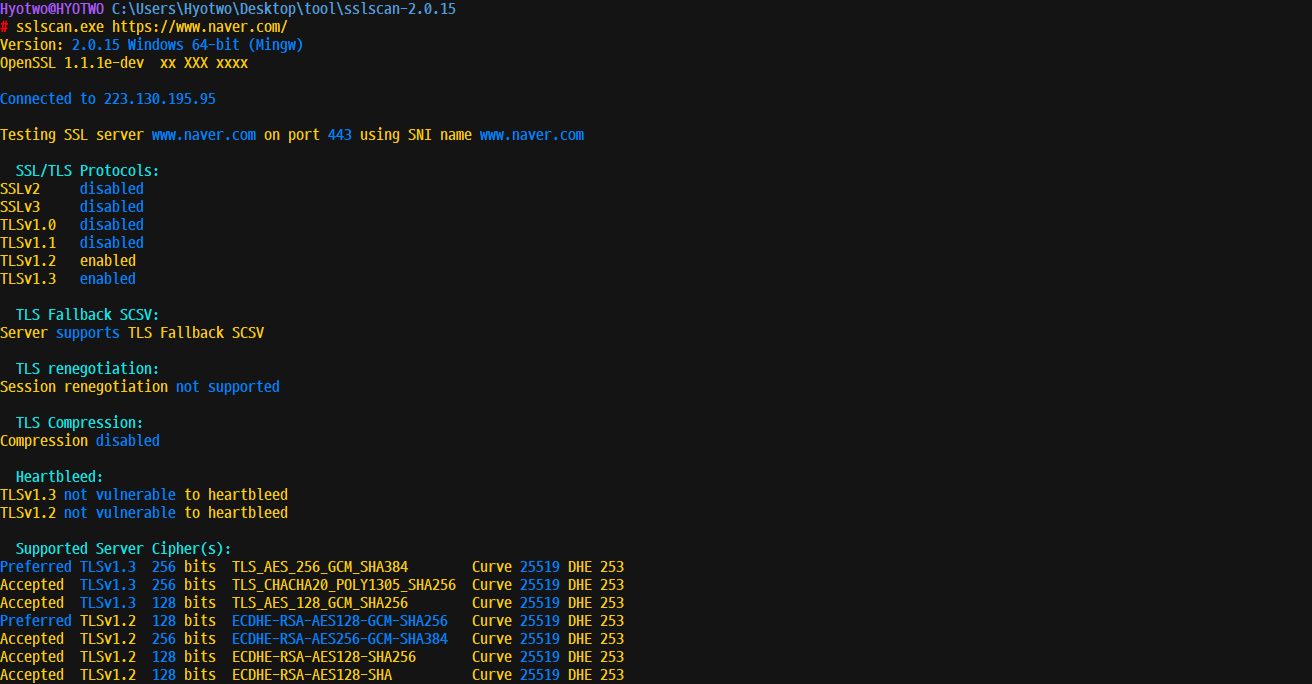This screenshot has height=684, width=1312.
Task: Click the connected IP 223.130.195.95
Action: pos(160,99)
